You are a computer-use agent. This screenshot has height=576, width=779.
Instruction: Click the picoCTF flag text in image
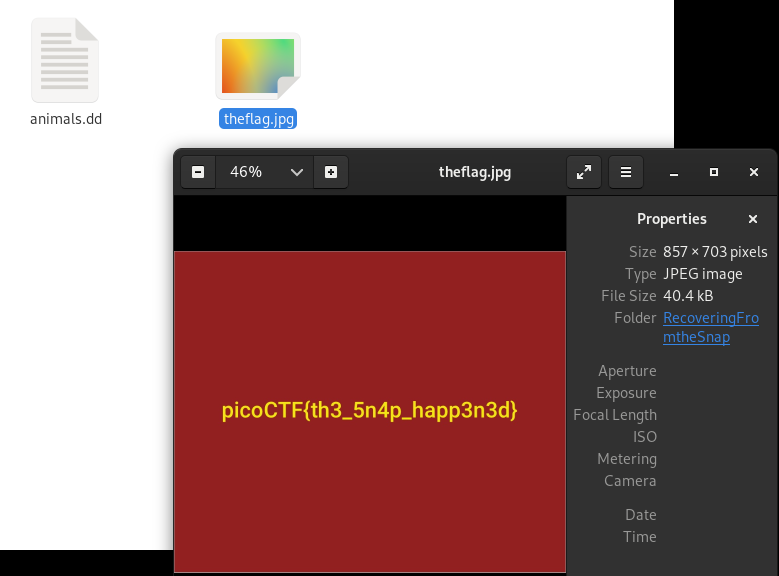370,411
